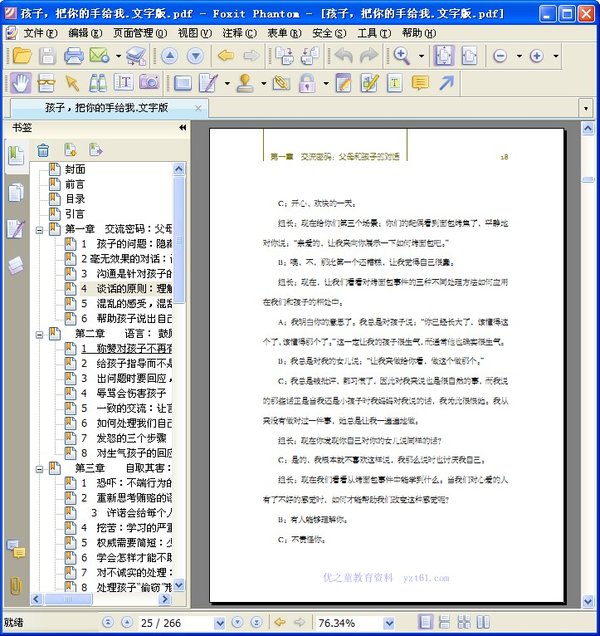Image resolution: width=600 pixels, height=636 pixels.
Task: Click the redo arrow icon
Action: (x=368, y=56)
